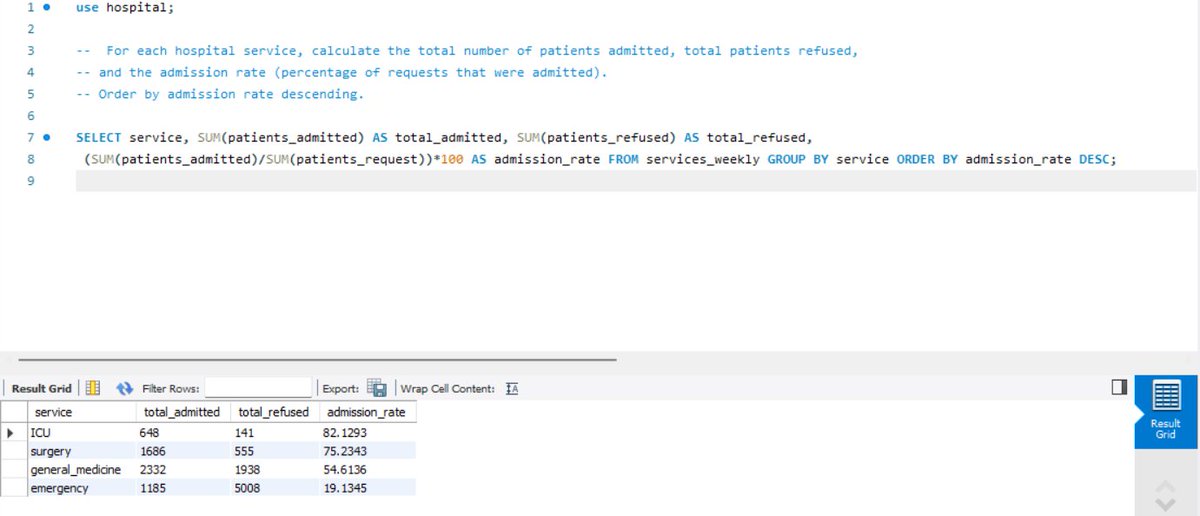Click the line number 9 in the gutter

coord(31,181)
